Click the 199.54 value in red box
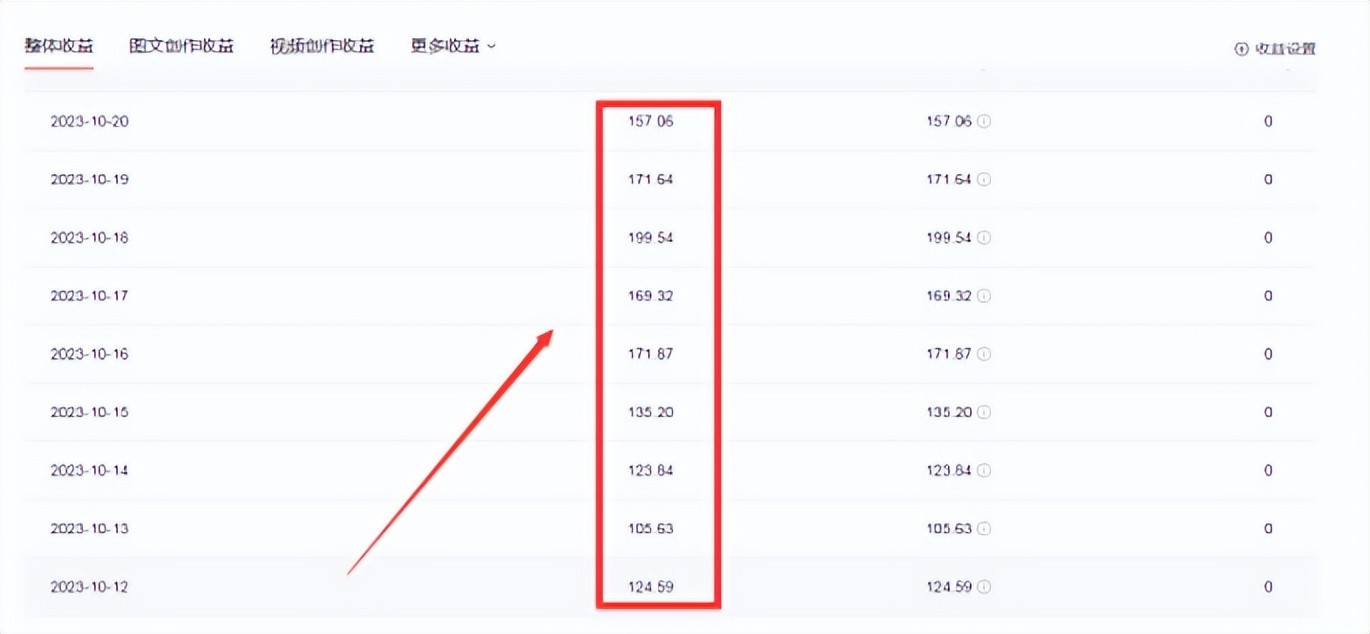 [651, 238]
